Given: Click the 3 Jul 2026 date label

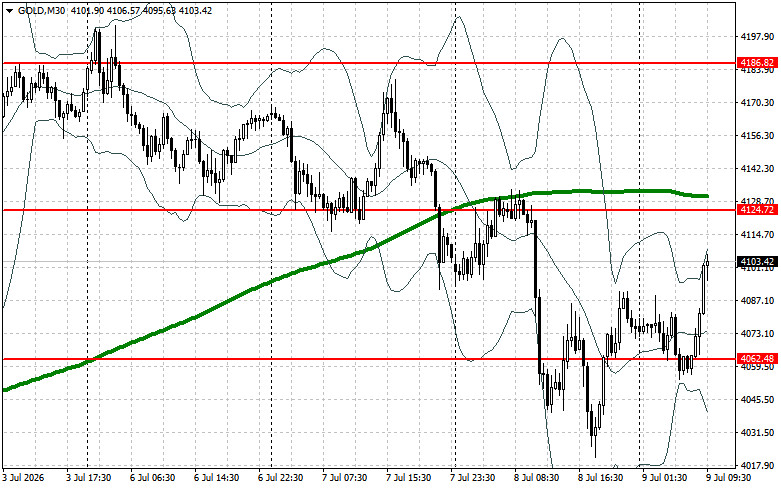Looking at the screenshot, I should tap(23, 478).
